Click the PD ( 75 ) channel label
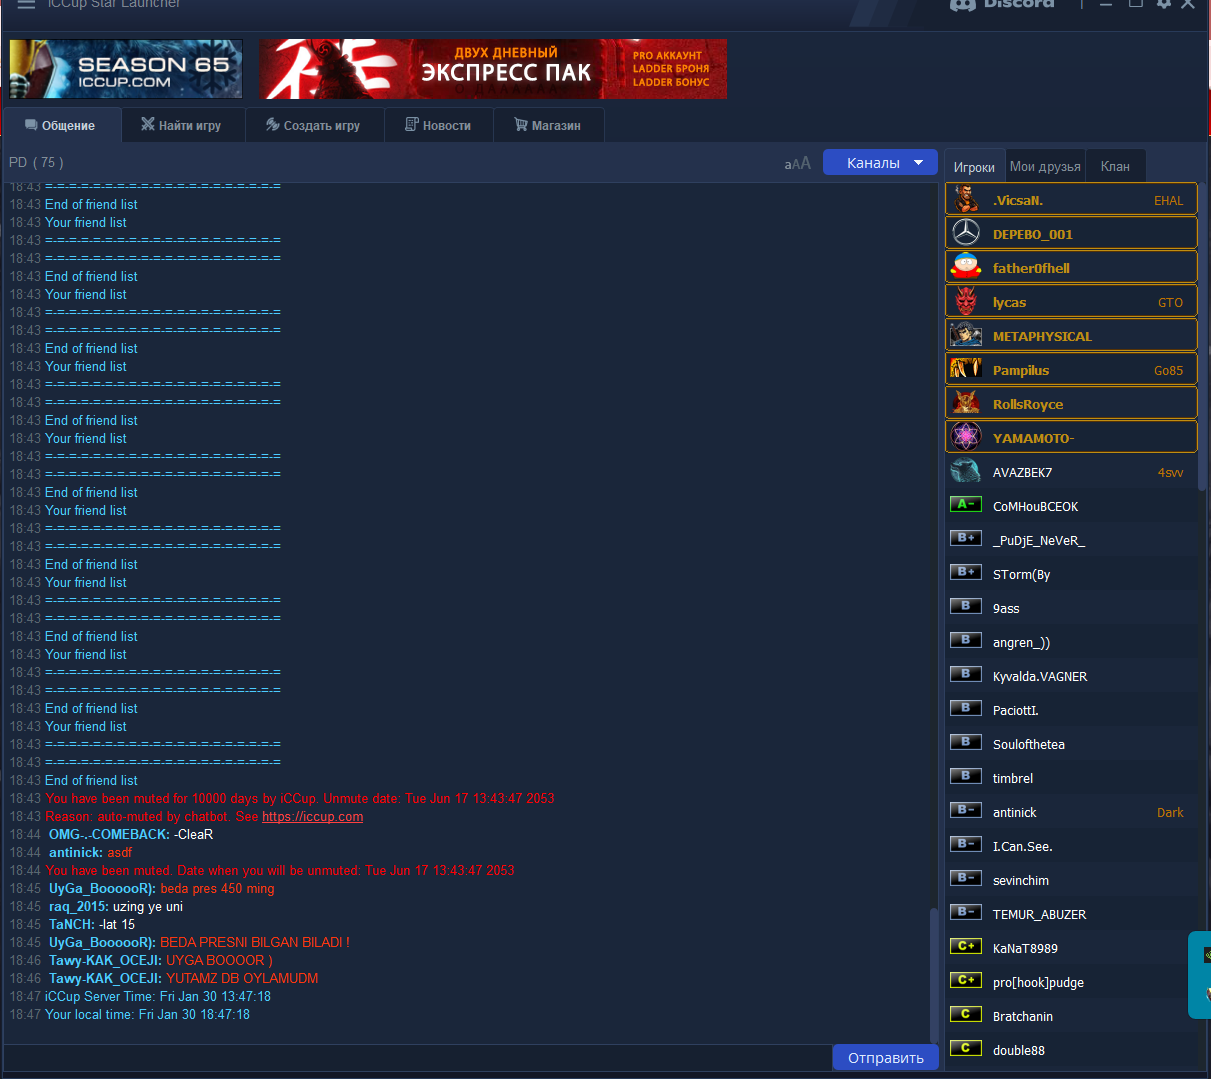Screen dimensions: 1211x1079 [36, 162]
